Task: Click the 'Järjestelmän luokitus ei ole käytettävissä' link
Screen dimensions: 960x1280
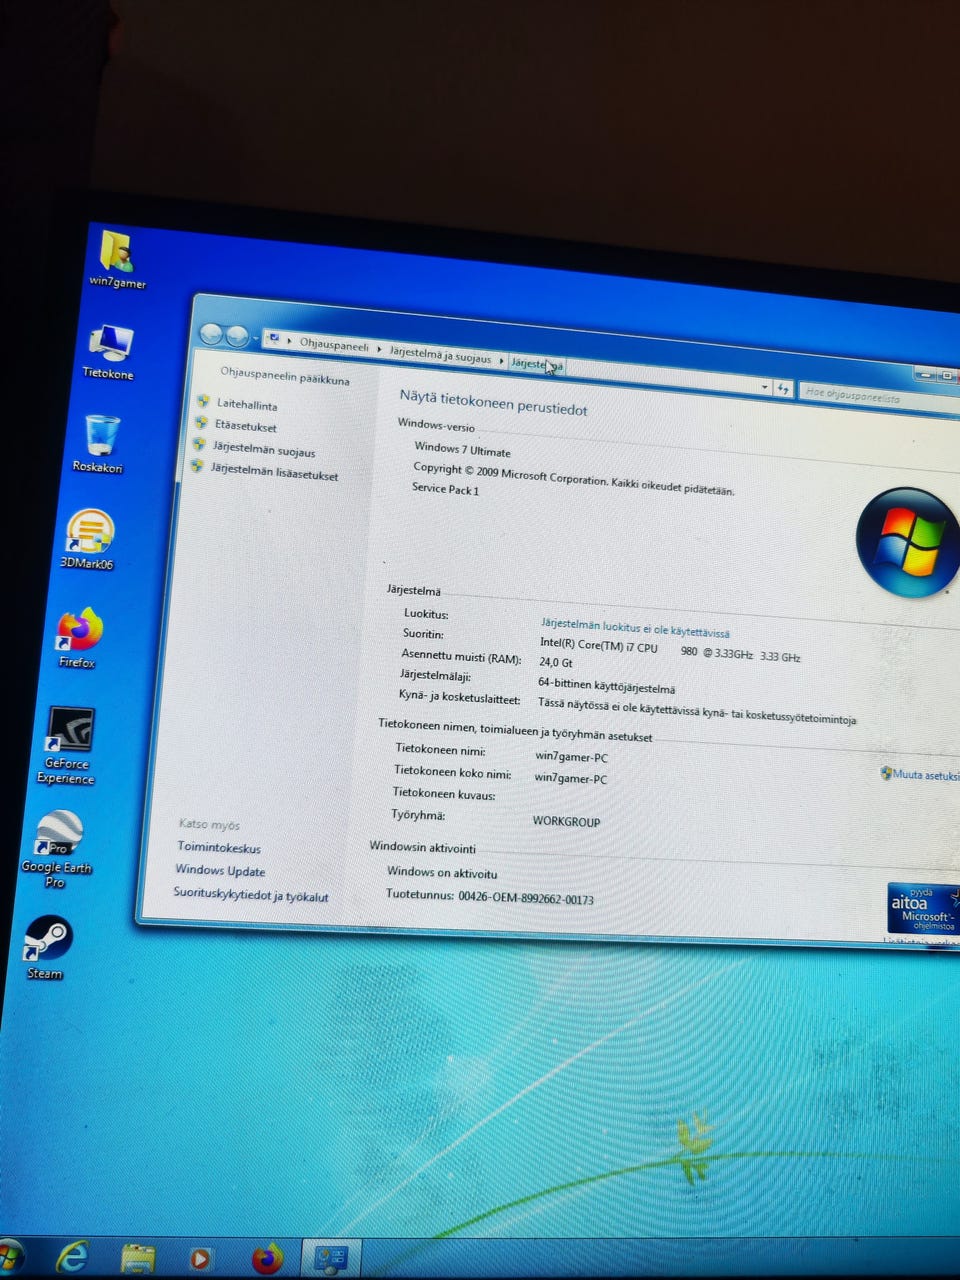Action: tap(635, 627)
